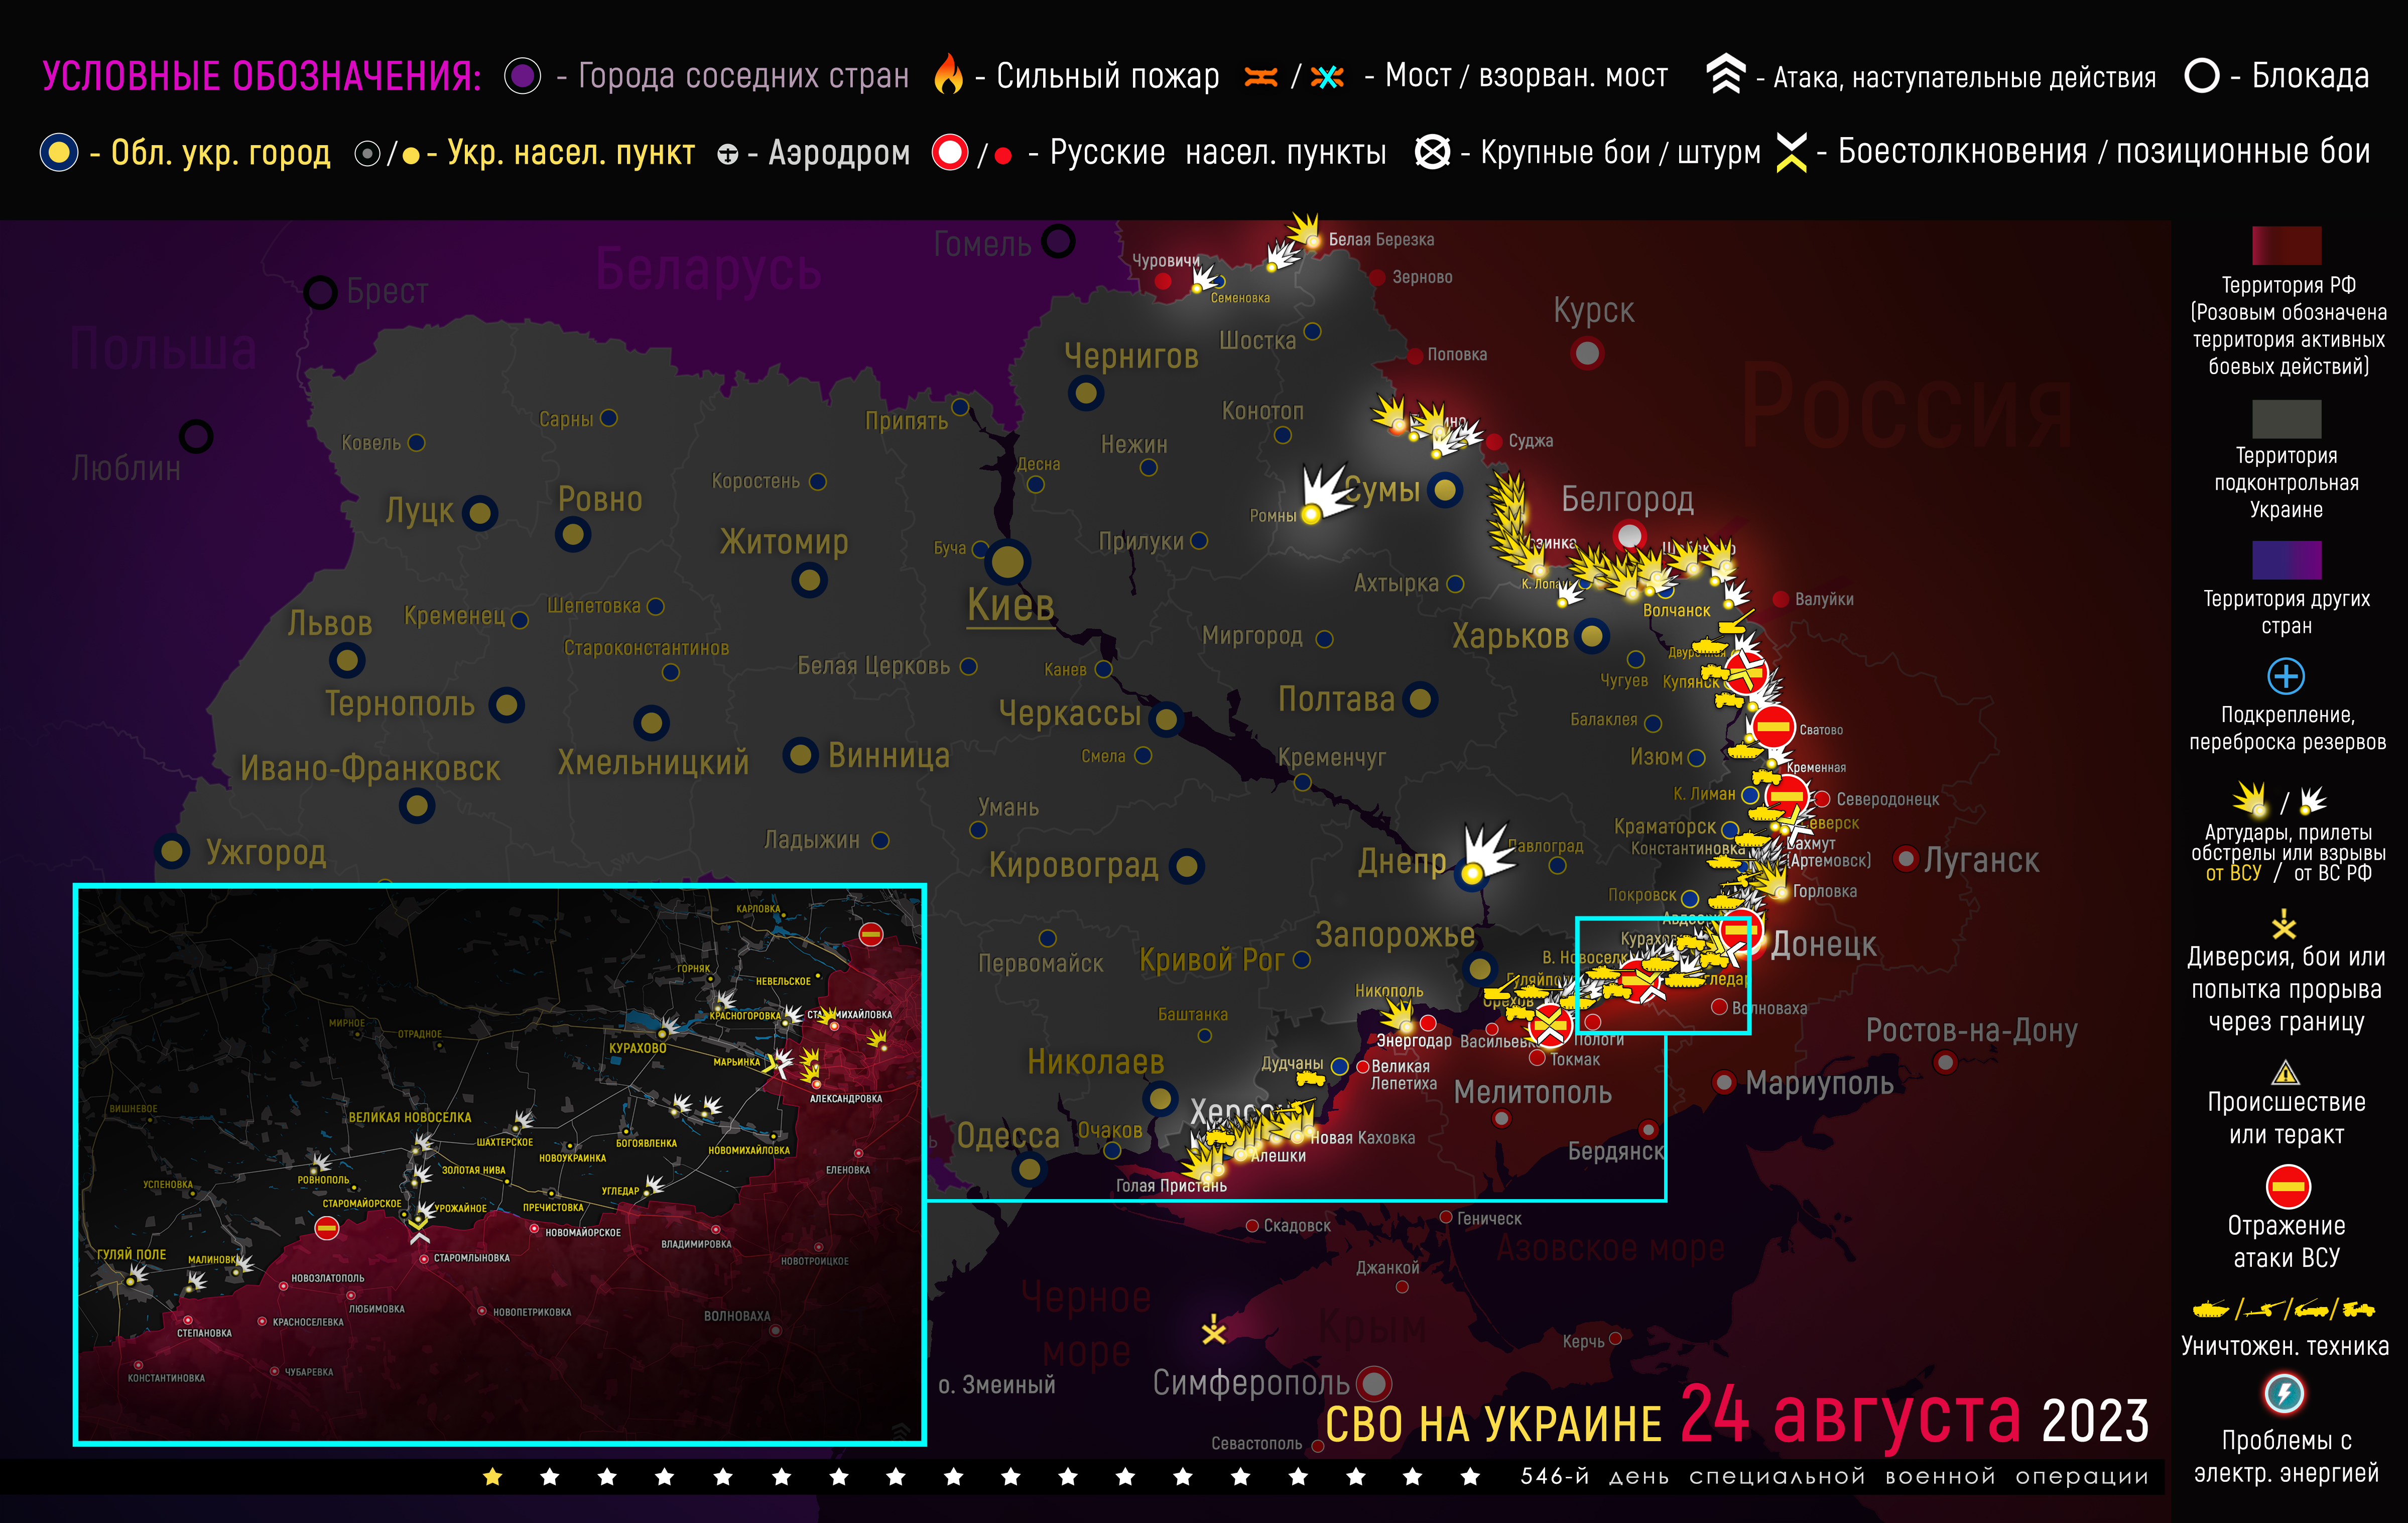Click the blockade circle legend icon
Image resolution: width=2408 pixels, height=1523 pixels.
click(2201, 75)
